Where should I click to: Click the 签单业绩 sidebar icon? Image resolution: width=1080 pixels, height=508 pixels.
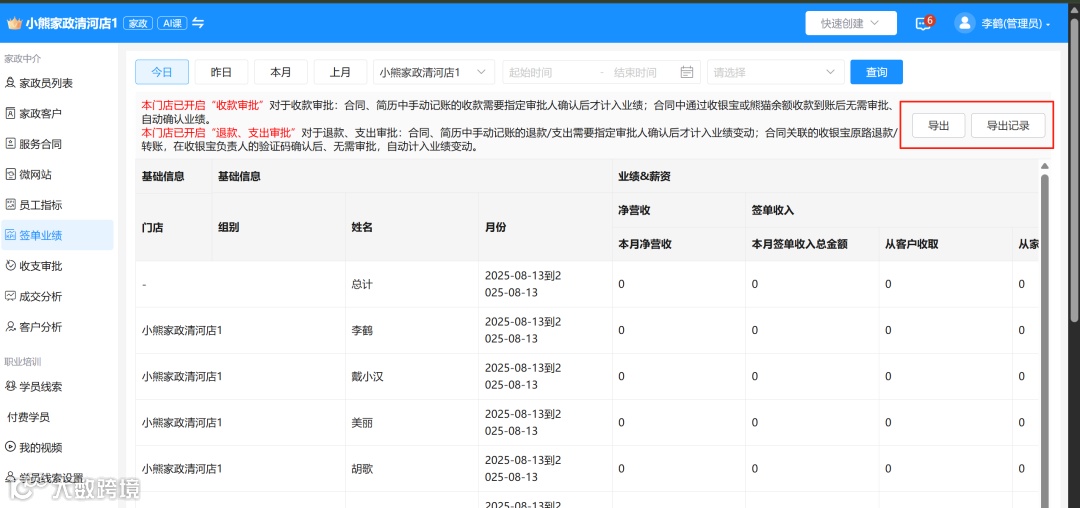10,235
